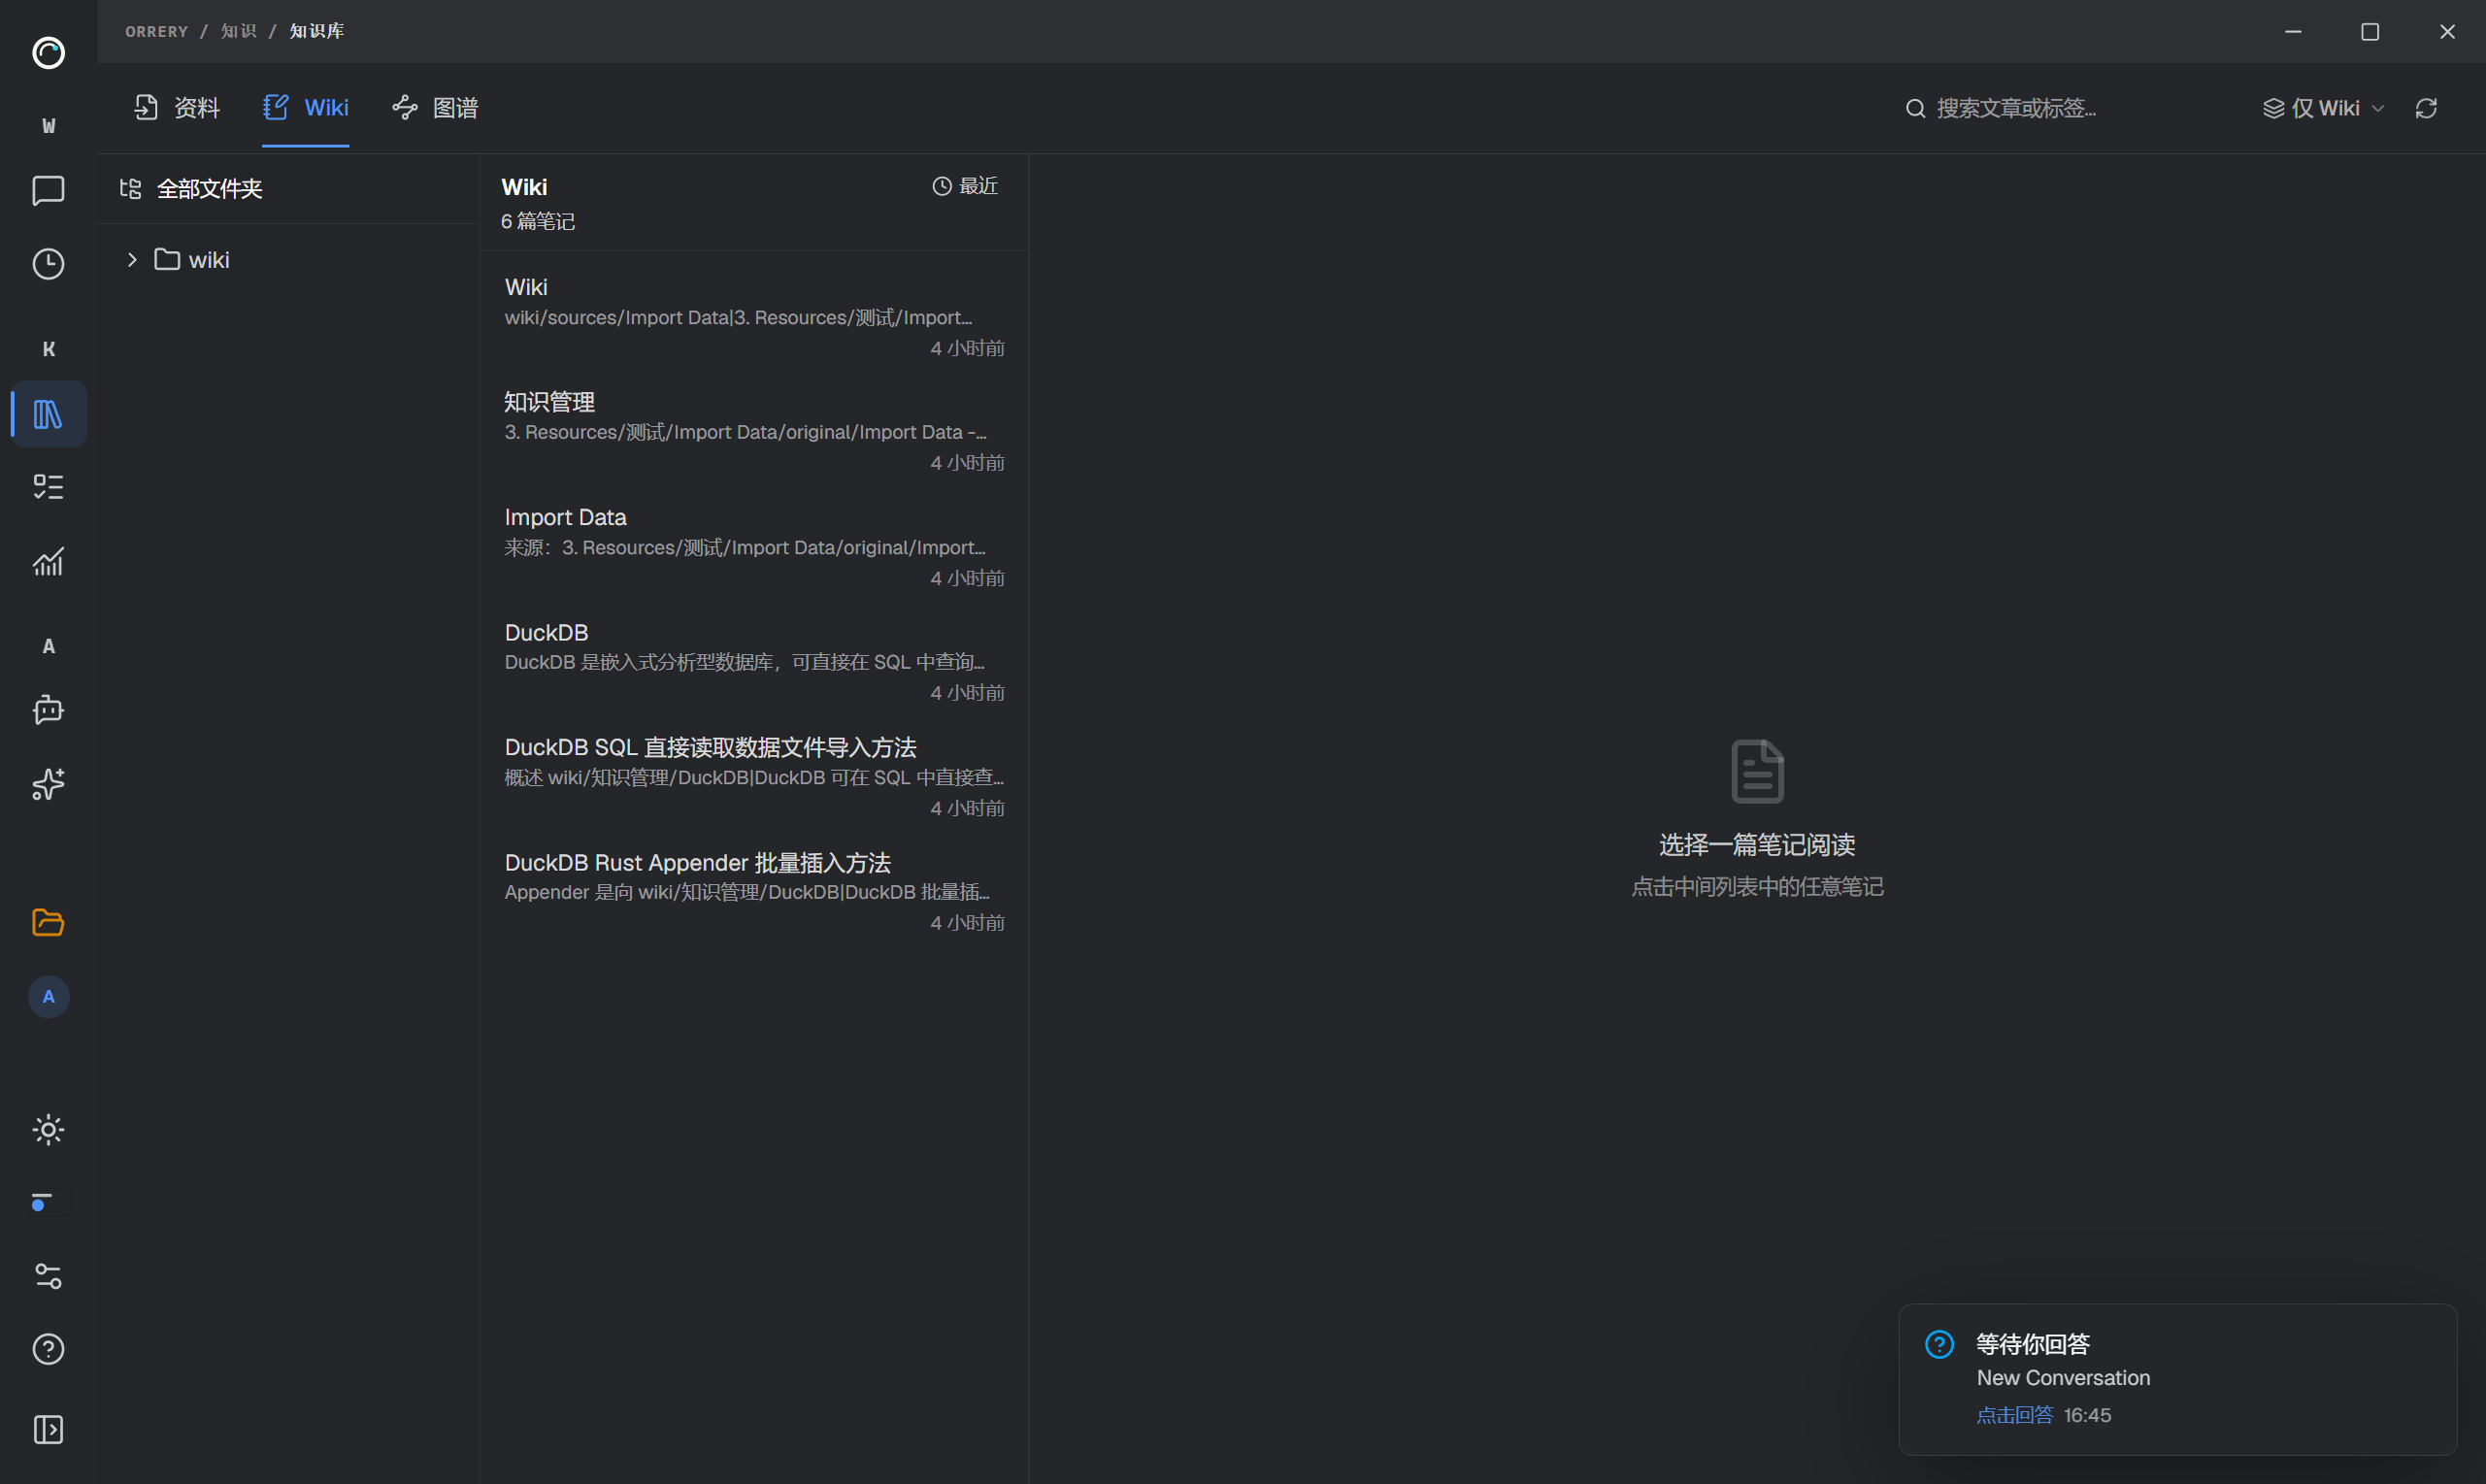Click the refresh icon at top right
The image size is (2486, 1484).
[2426, 108]
